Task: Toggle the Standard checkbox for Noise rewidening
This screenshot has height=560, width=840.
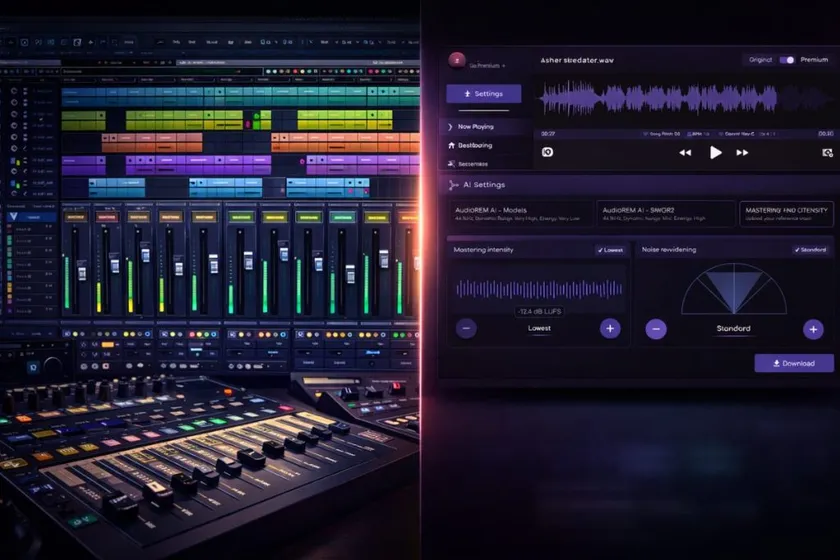Action: (810, 250)
